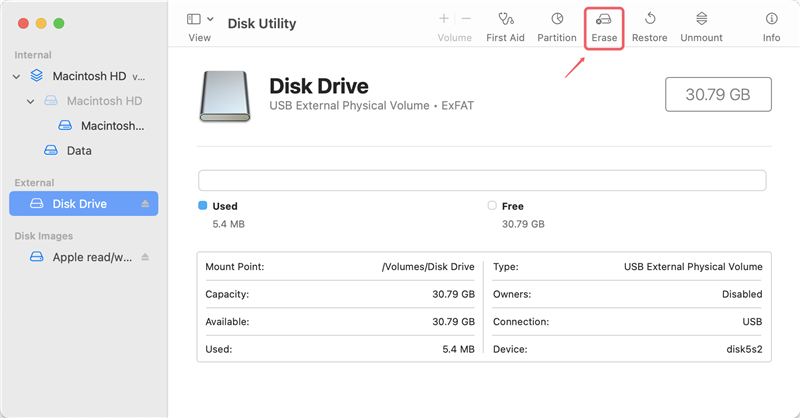Collapse the nested Macintosh HD container
Image resolution: width=800 pixels, height=418 pixels.
(x=31, y=101)
